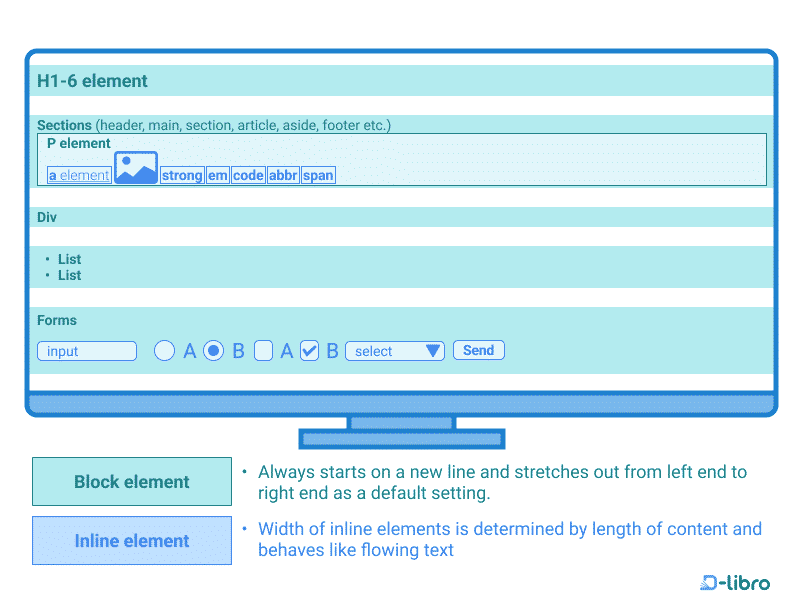Uncheck the checked checkbox next to B
The image size is (800, 600).
tap(309, 350)
